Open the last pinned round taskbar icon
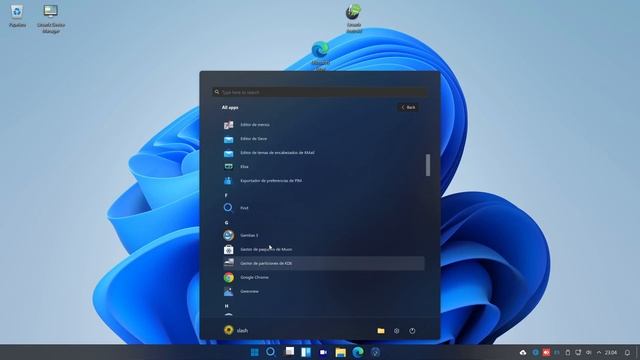 [x=376, y=352]
